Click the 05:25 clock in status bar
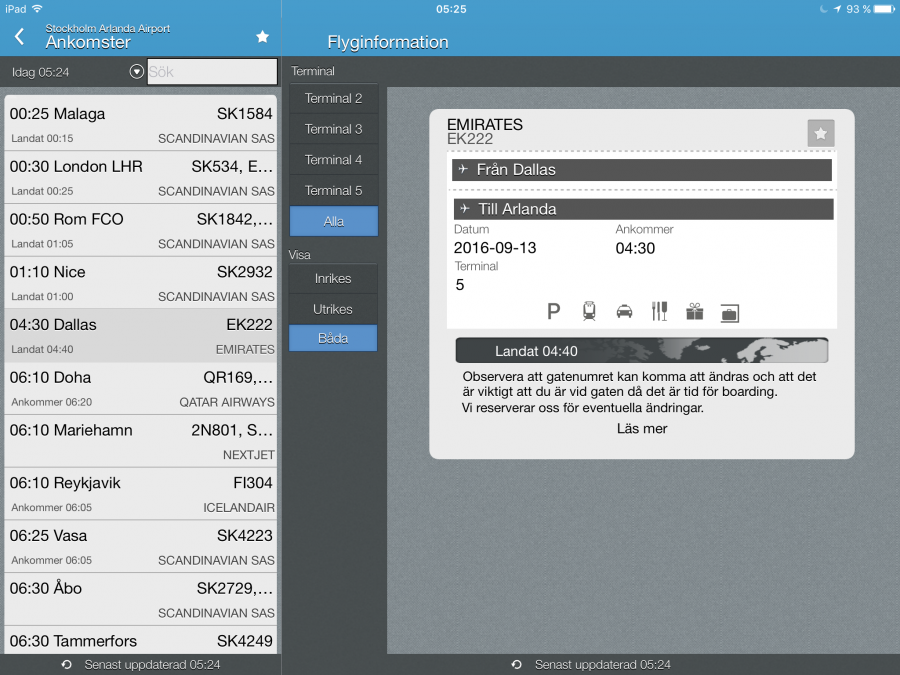The width and height of the screenshot is (900, 675). [x=451, y=9]
